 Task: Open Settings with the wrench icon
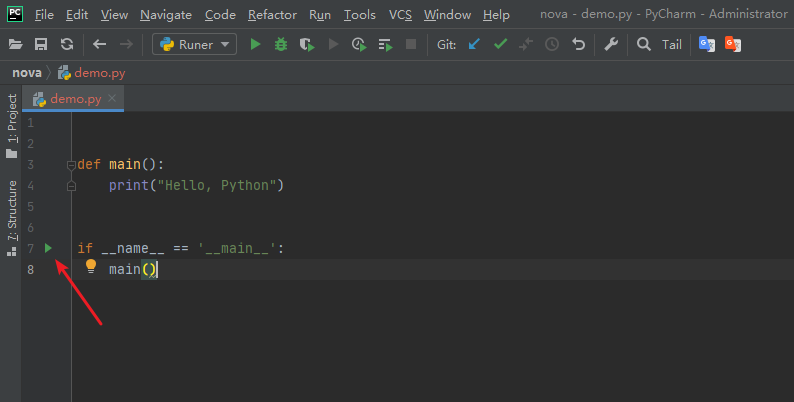pos(612,45)
